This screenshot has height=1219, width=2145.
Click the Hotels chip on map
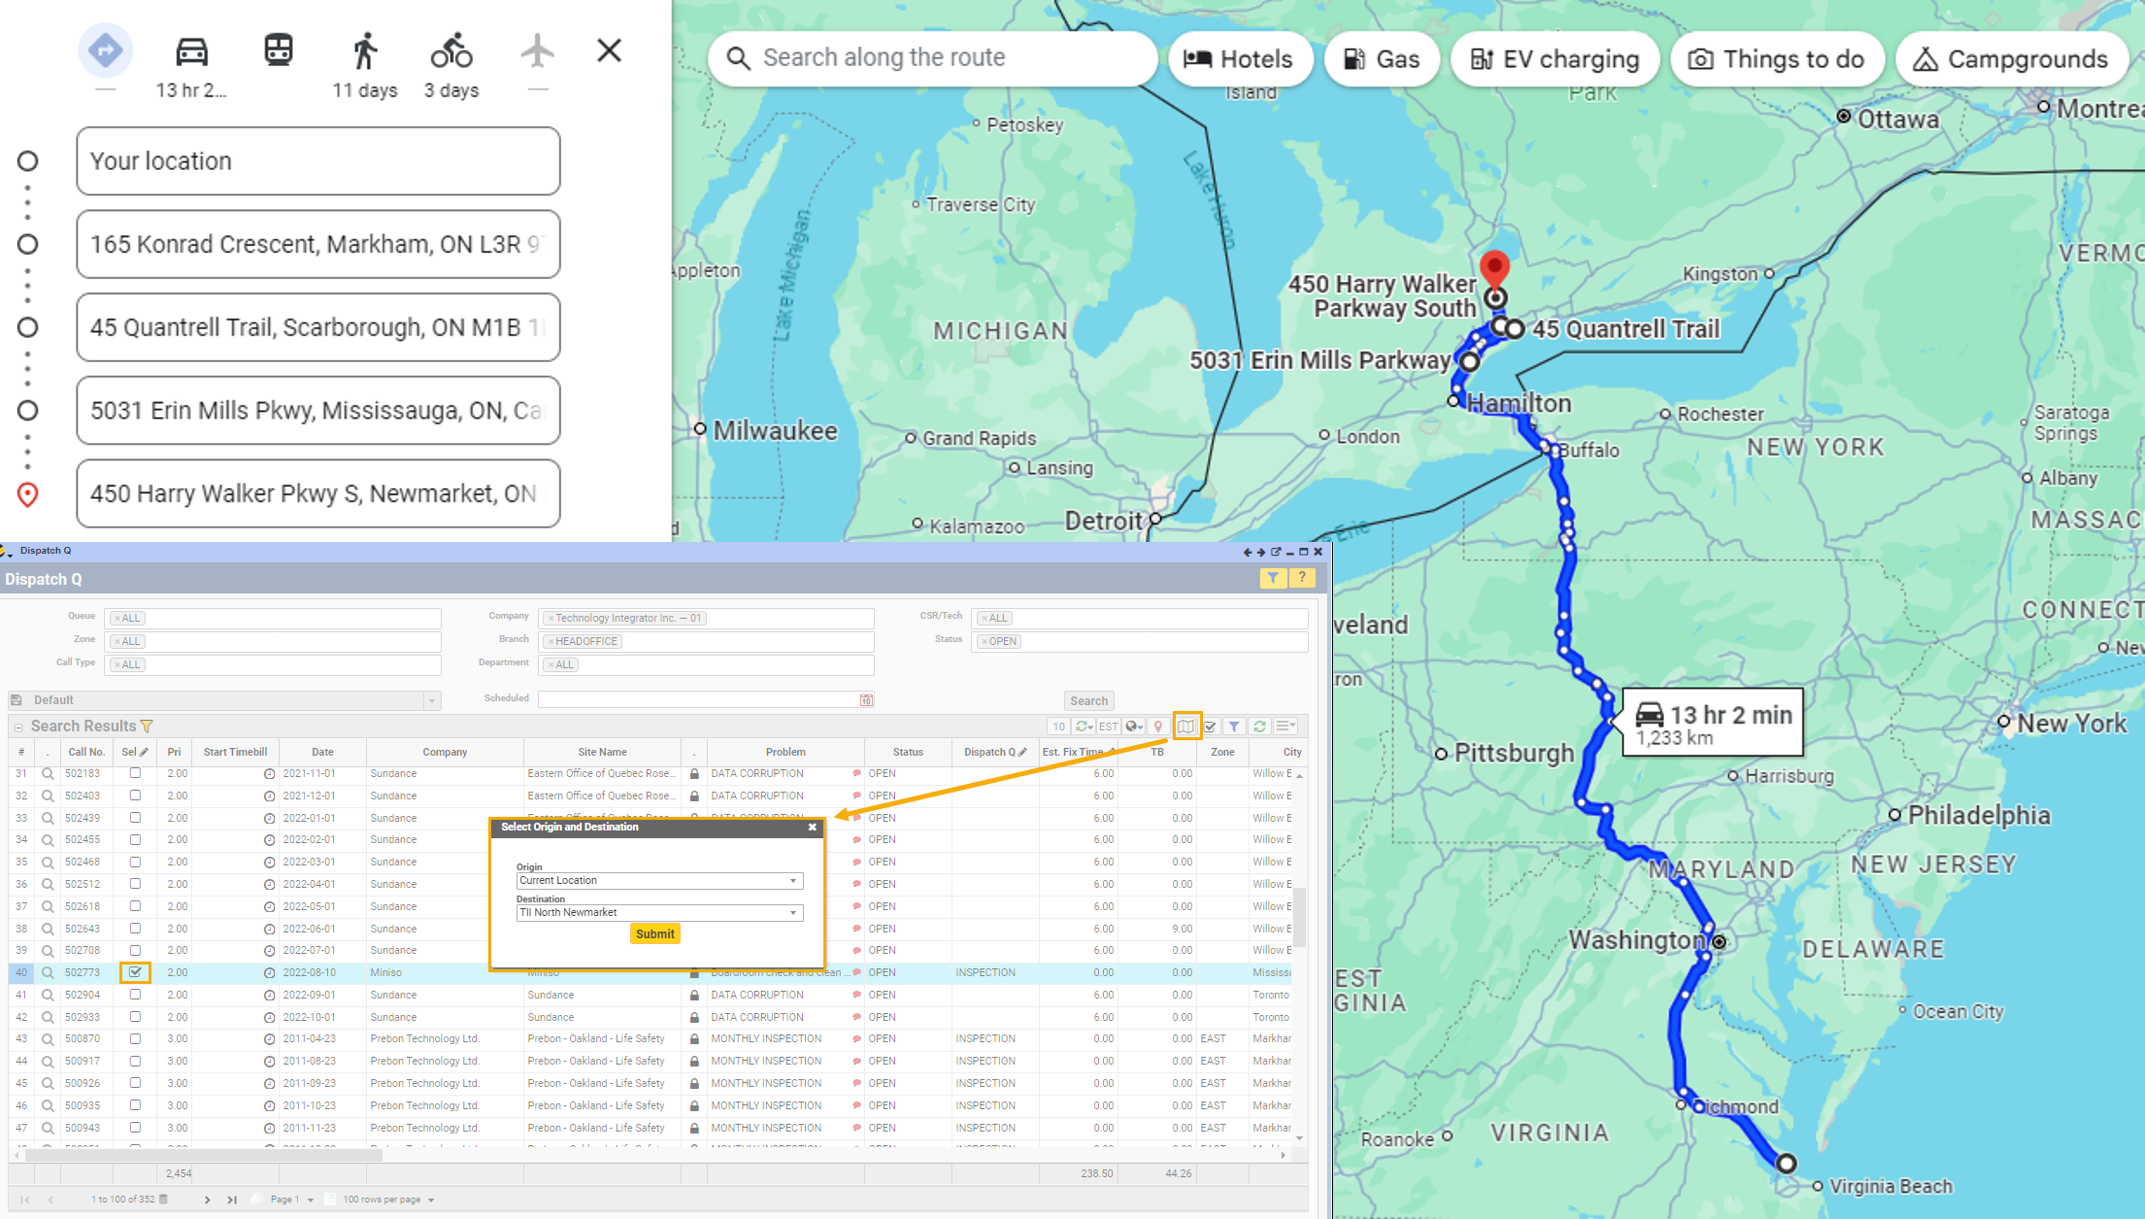tap(1239, 59)
